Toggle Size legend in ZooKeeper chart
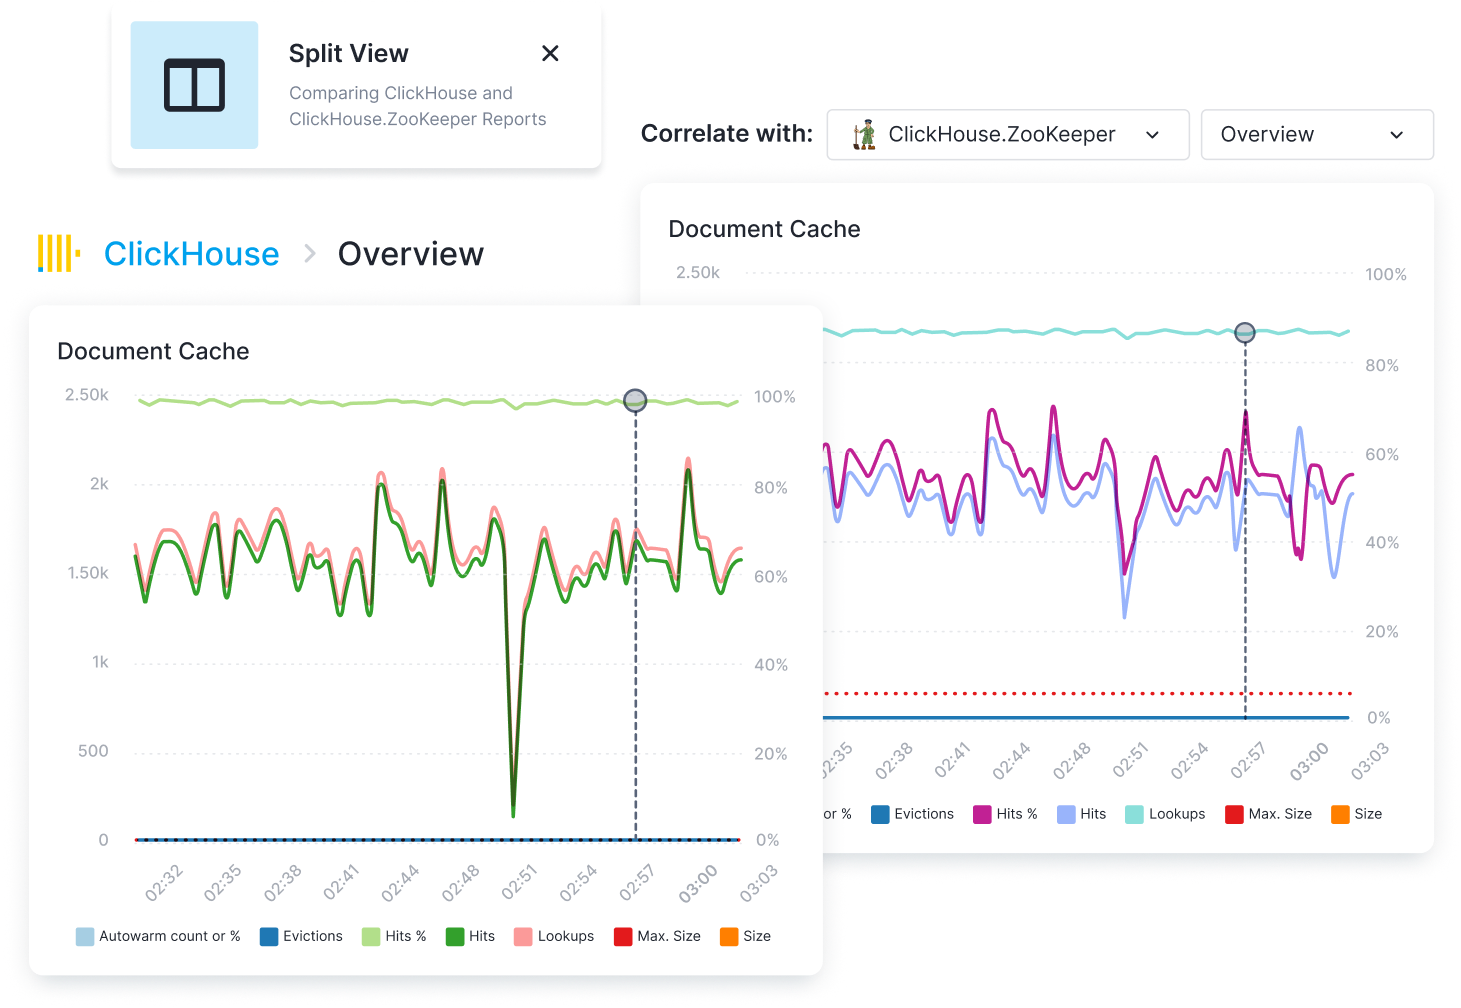Screen dimensions: 1461x1008 (1357, 814)
